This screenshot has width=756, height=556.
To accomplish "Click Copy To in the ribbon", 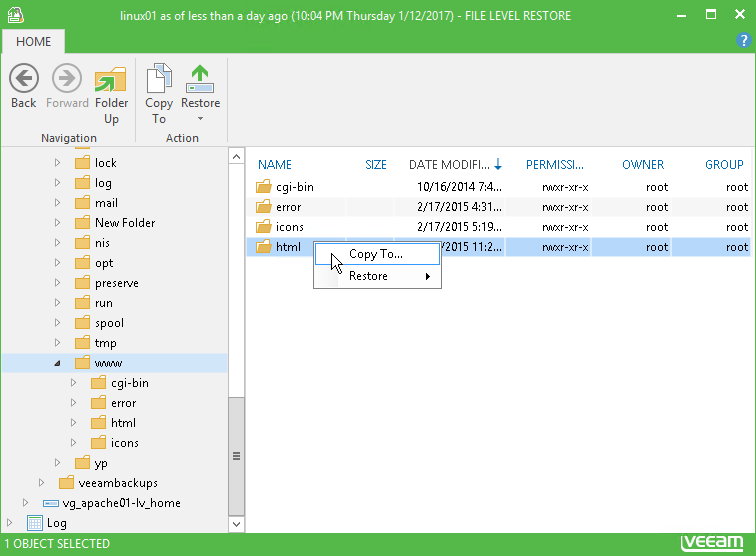I will tap(159, 95).
